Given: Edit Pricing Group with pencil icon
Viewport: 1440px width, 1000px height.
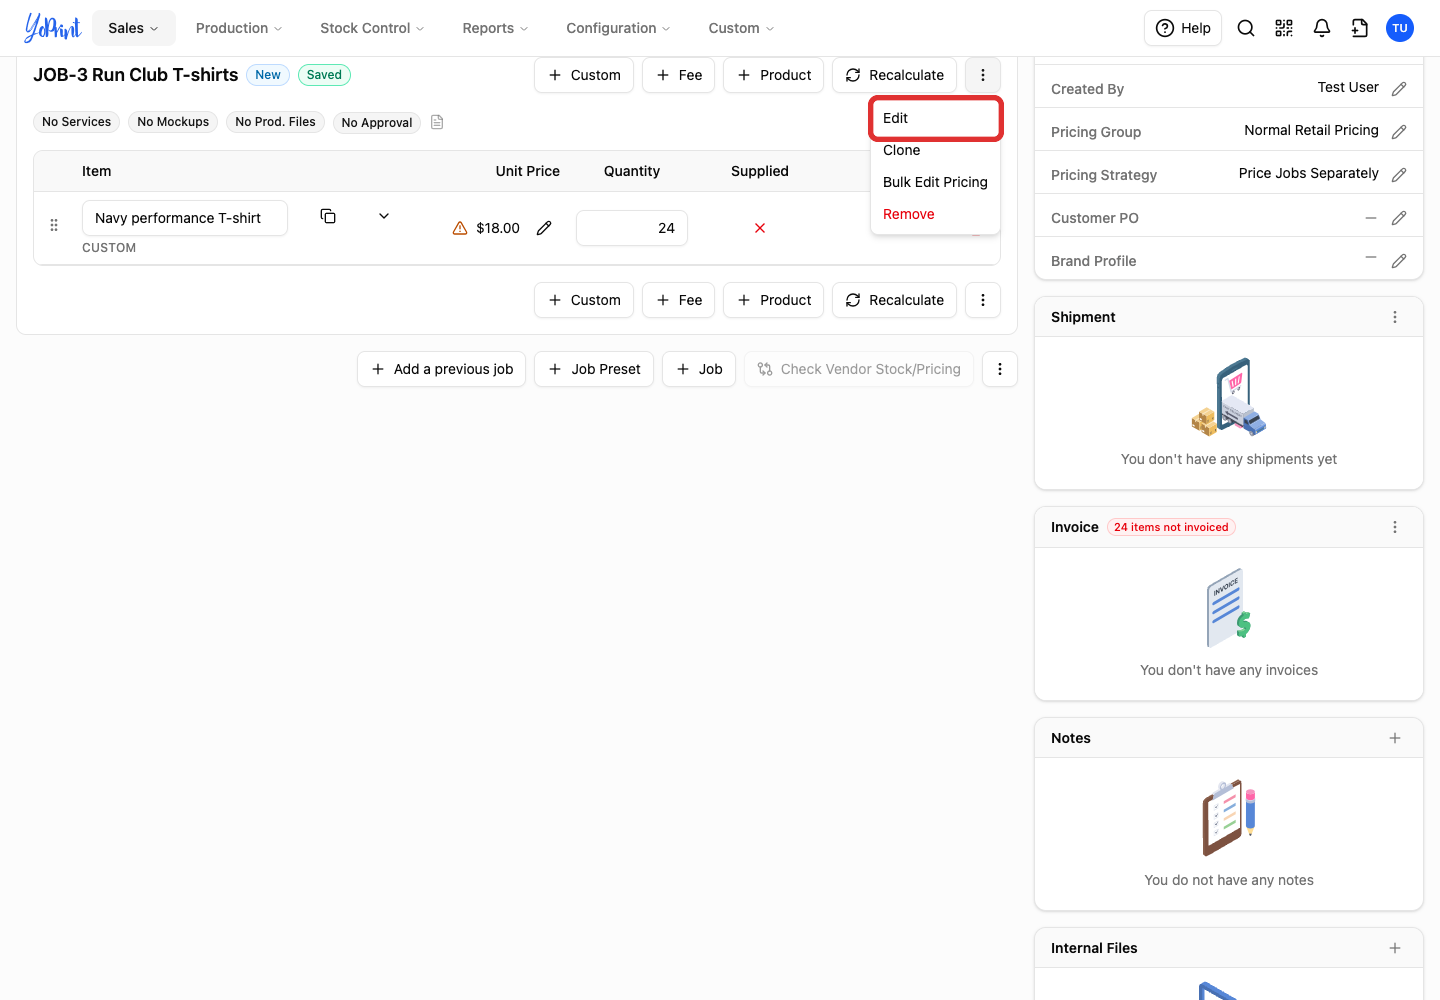Looking at the screenshot, I should (x=1399, y=132).
